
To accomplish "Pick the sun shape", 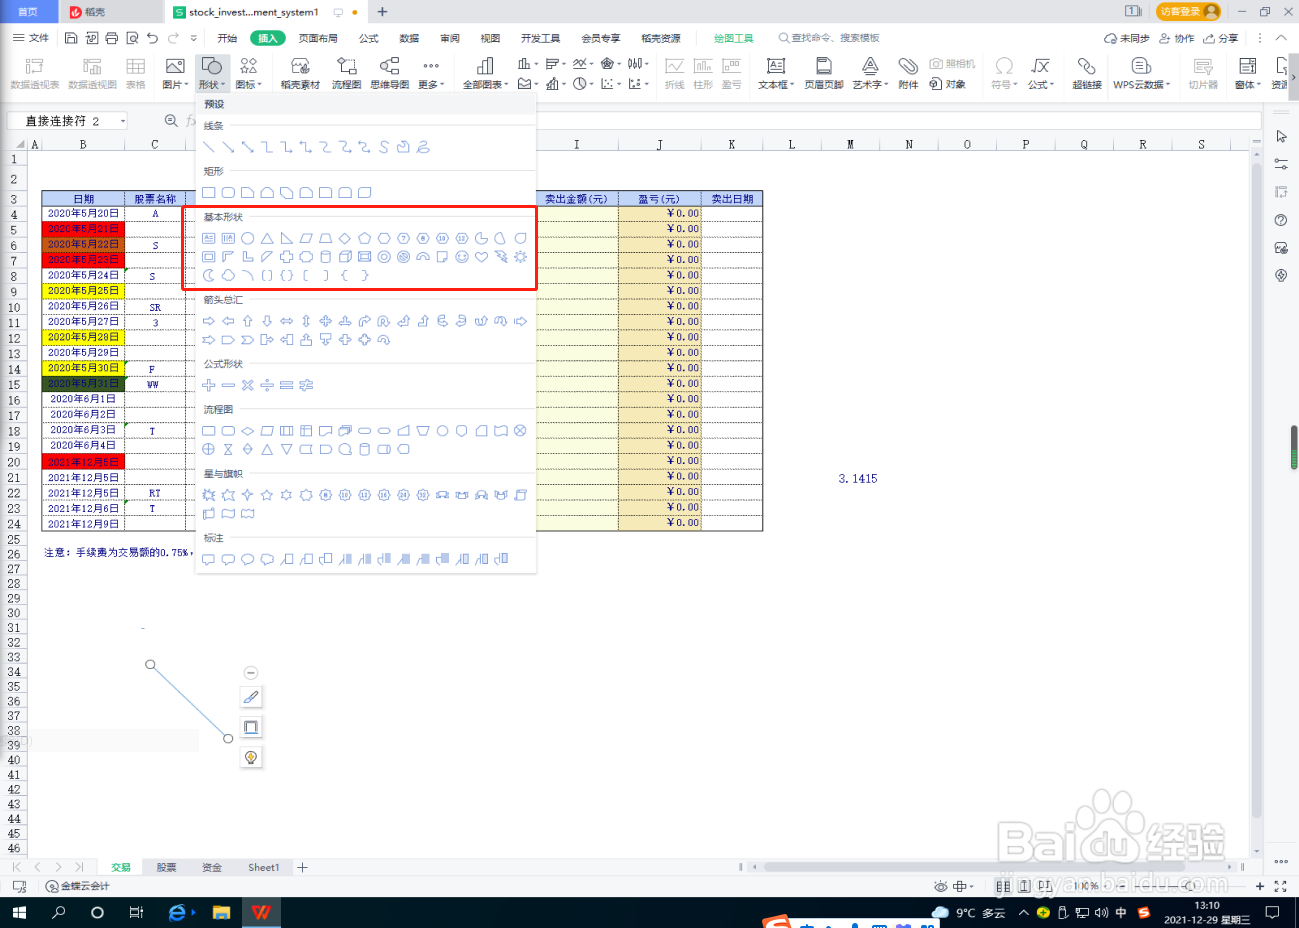I will pyautogui.click(x=520, y=257).
